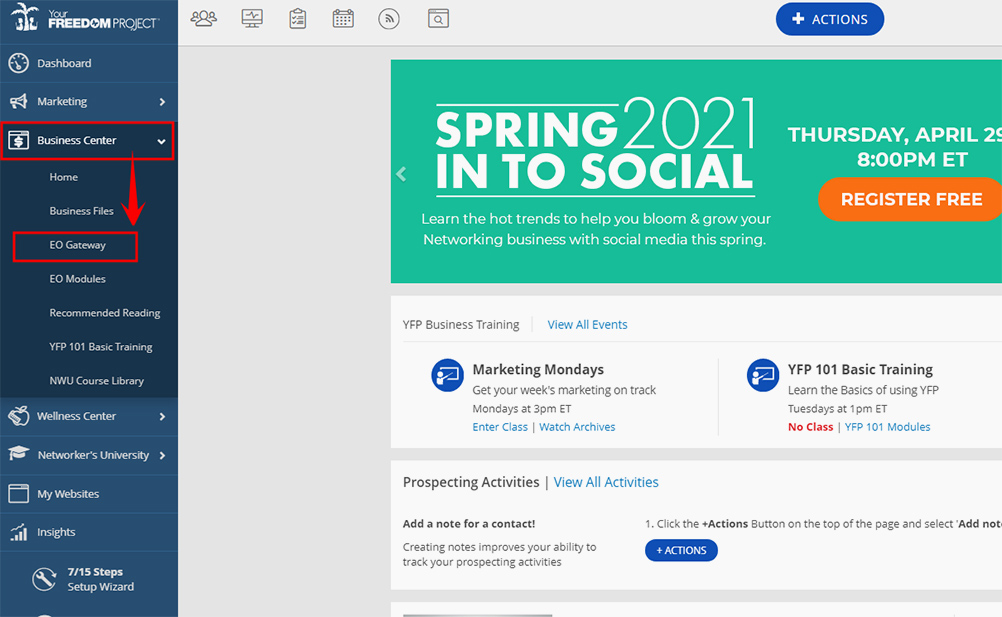Click the Your Freedom Project logo
The width and height of the screenshot is (1002, 617).
click(x=85, y=18)
